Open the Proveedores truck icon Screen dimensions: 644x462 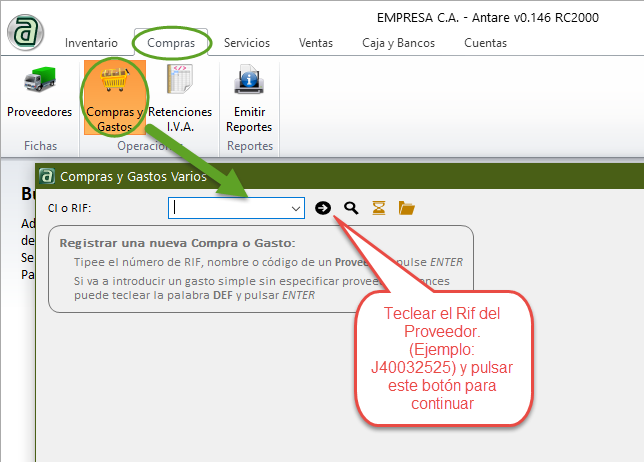tap(39, 82)
